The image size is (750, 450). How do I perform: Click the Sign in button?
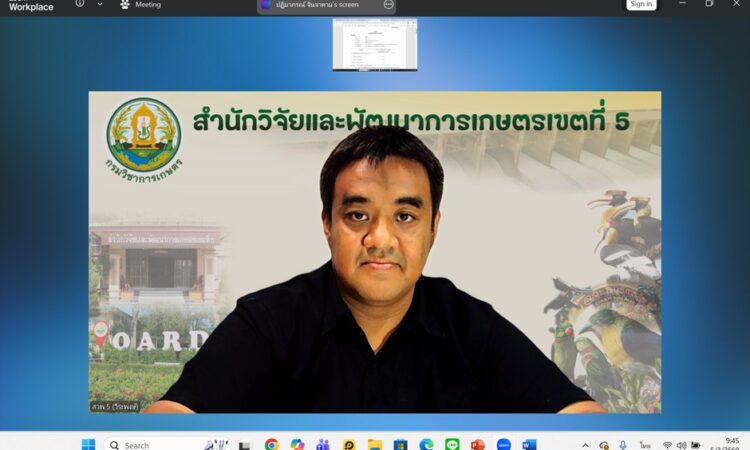[x=641, y=4]
